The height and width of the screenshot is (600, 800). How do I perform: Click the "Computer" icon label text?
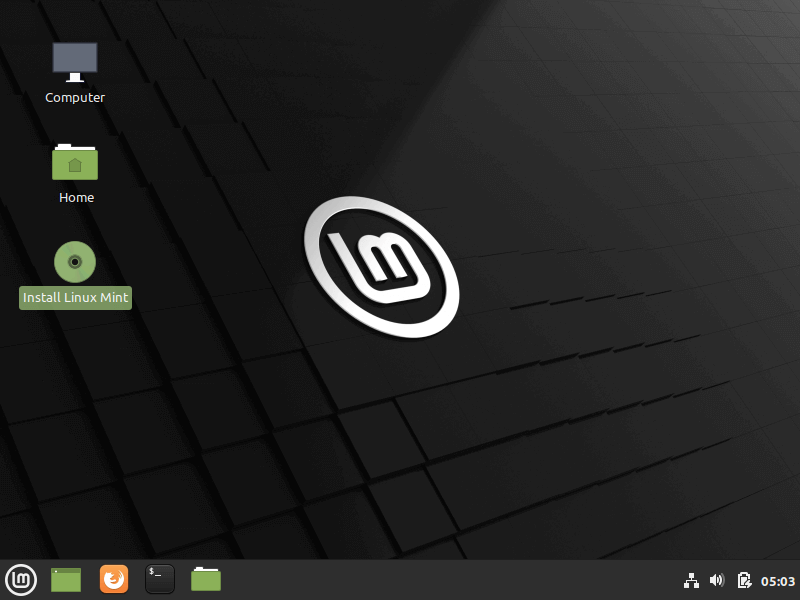pyautogui.click(x=75, y=97)
